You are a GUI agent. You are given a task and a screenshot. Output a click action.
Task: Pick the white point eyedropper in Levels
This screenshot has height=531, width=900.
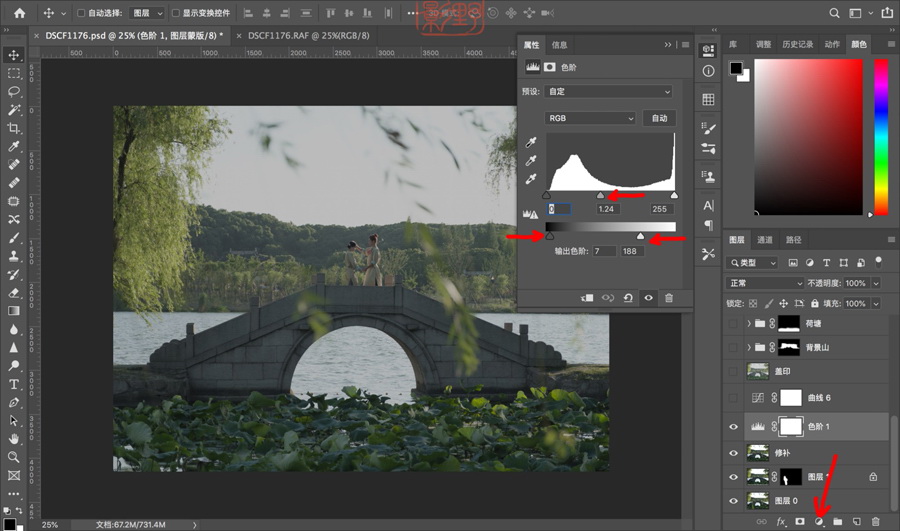531,179
